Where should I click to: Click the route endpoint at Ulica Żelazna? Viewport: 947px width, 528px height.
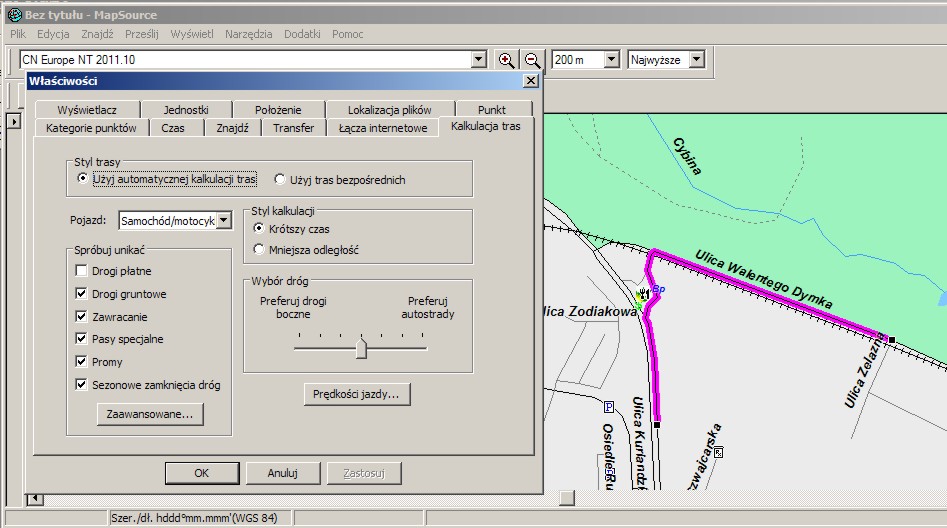click(891, 338)
